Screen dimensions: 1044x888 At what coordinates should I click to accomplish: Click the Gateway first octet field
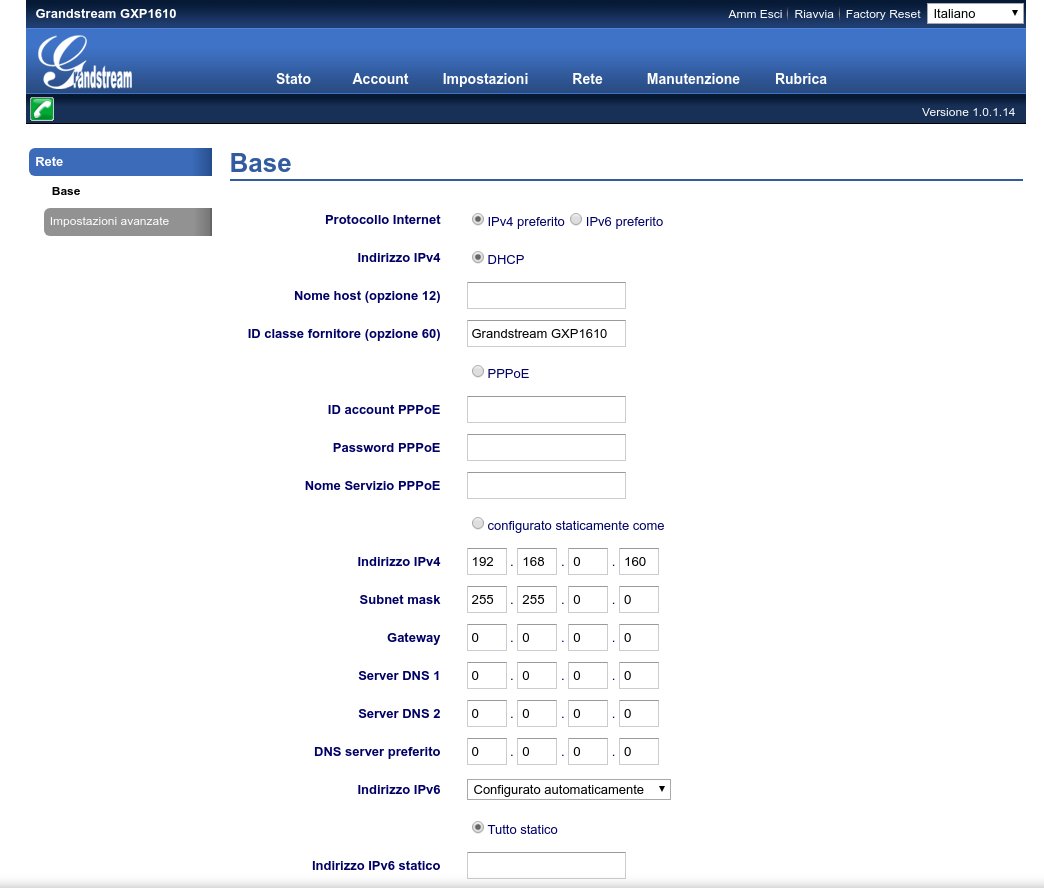click(487, 637)
